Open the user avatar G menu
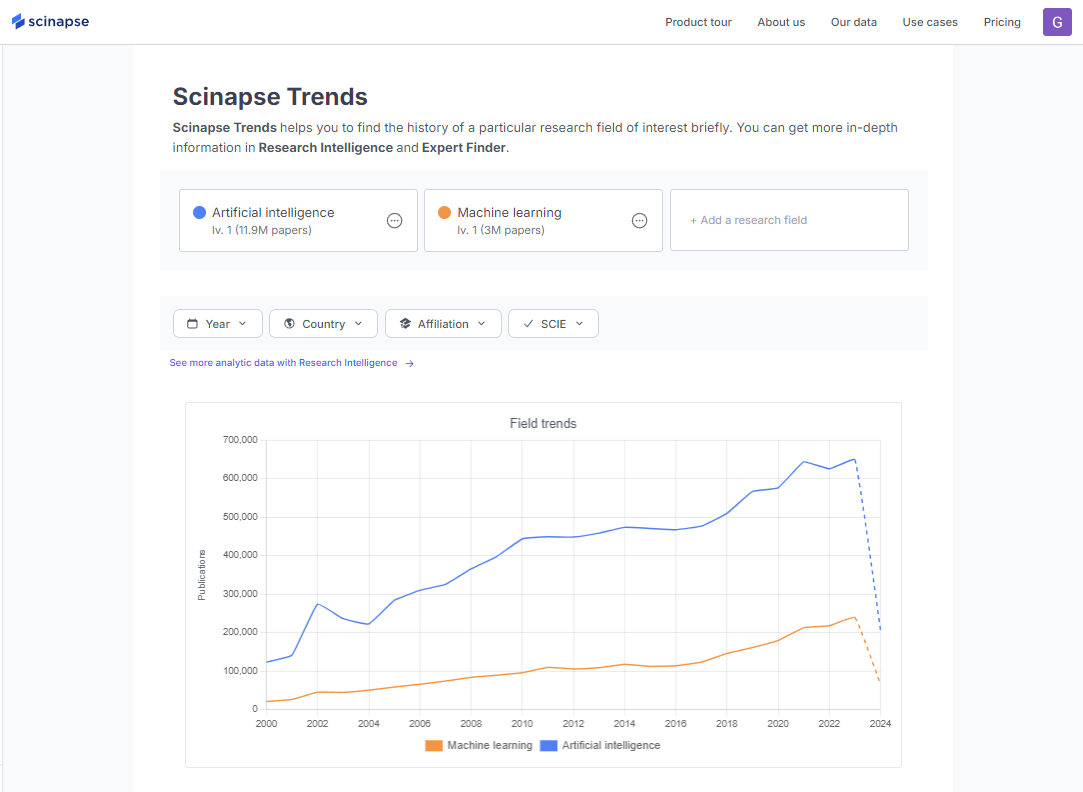Screen dimensions: 1083x792 [1057, 22]
